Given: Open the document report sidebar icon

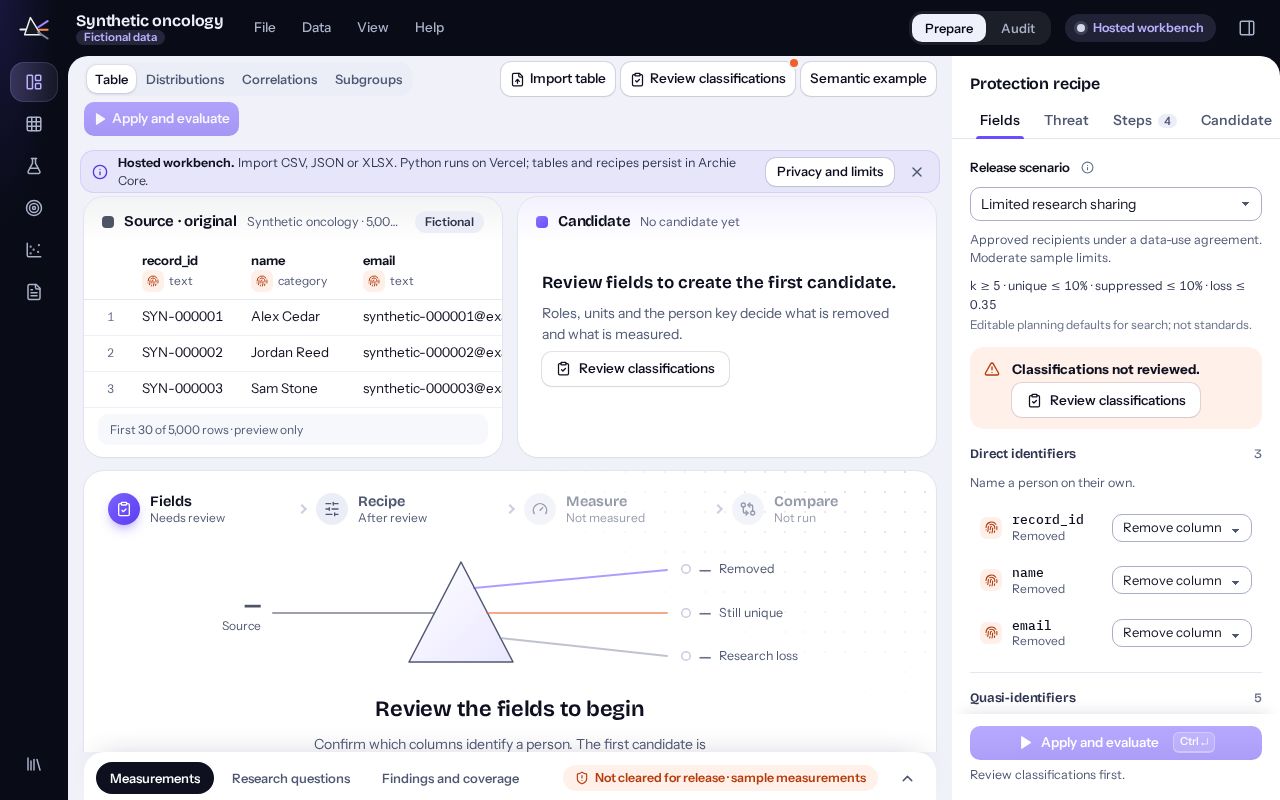Looking at the screenshot, I should [34, 292].
